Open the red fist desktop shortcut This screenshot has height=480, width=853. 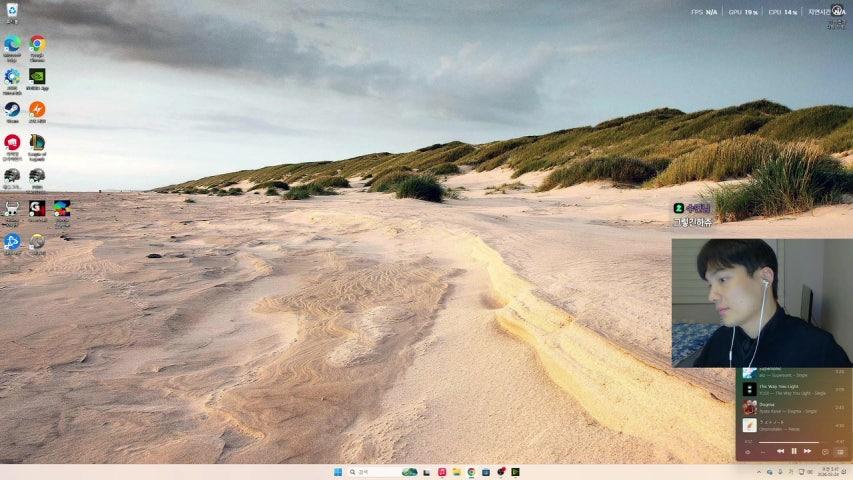click(x=12, y=147)
